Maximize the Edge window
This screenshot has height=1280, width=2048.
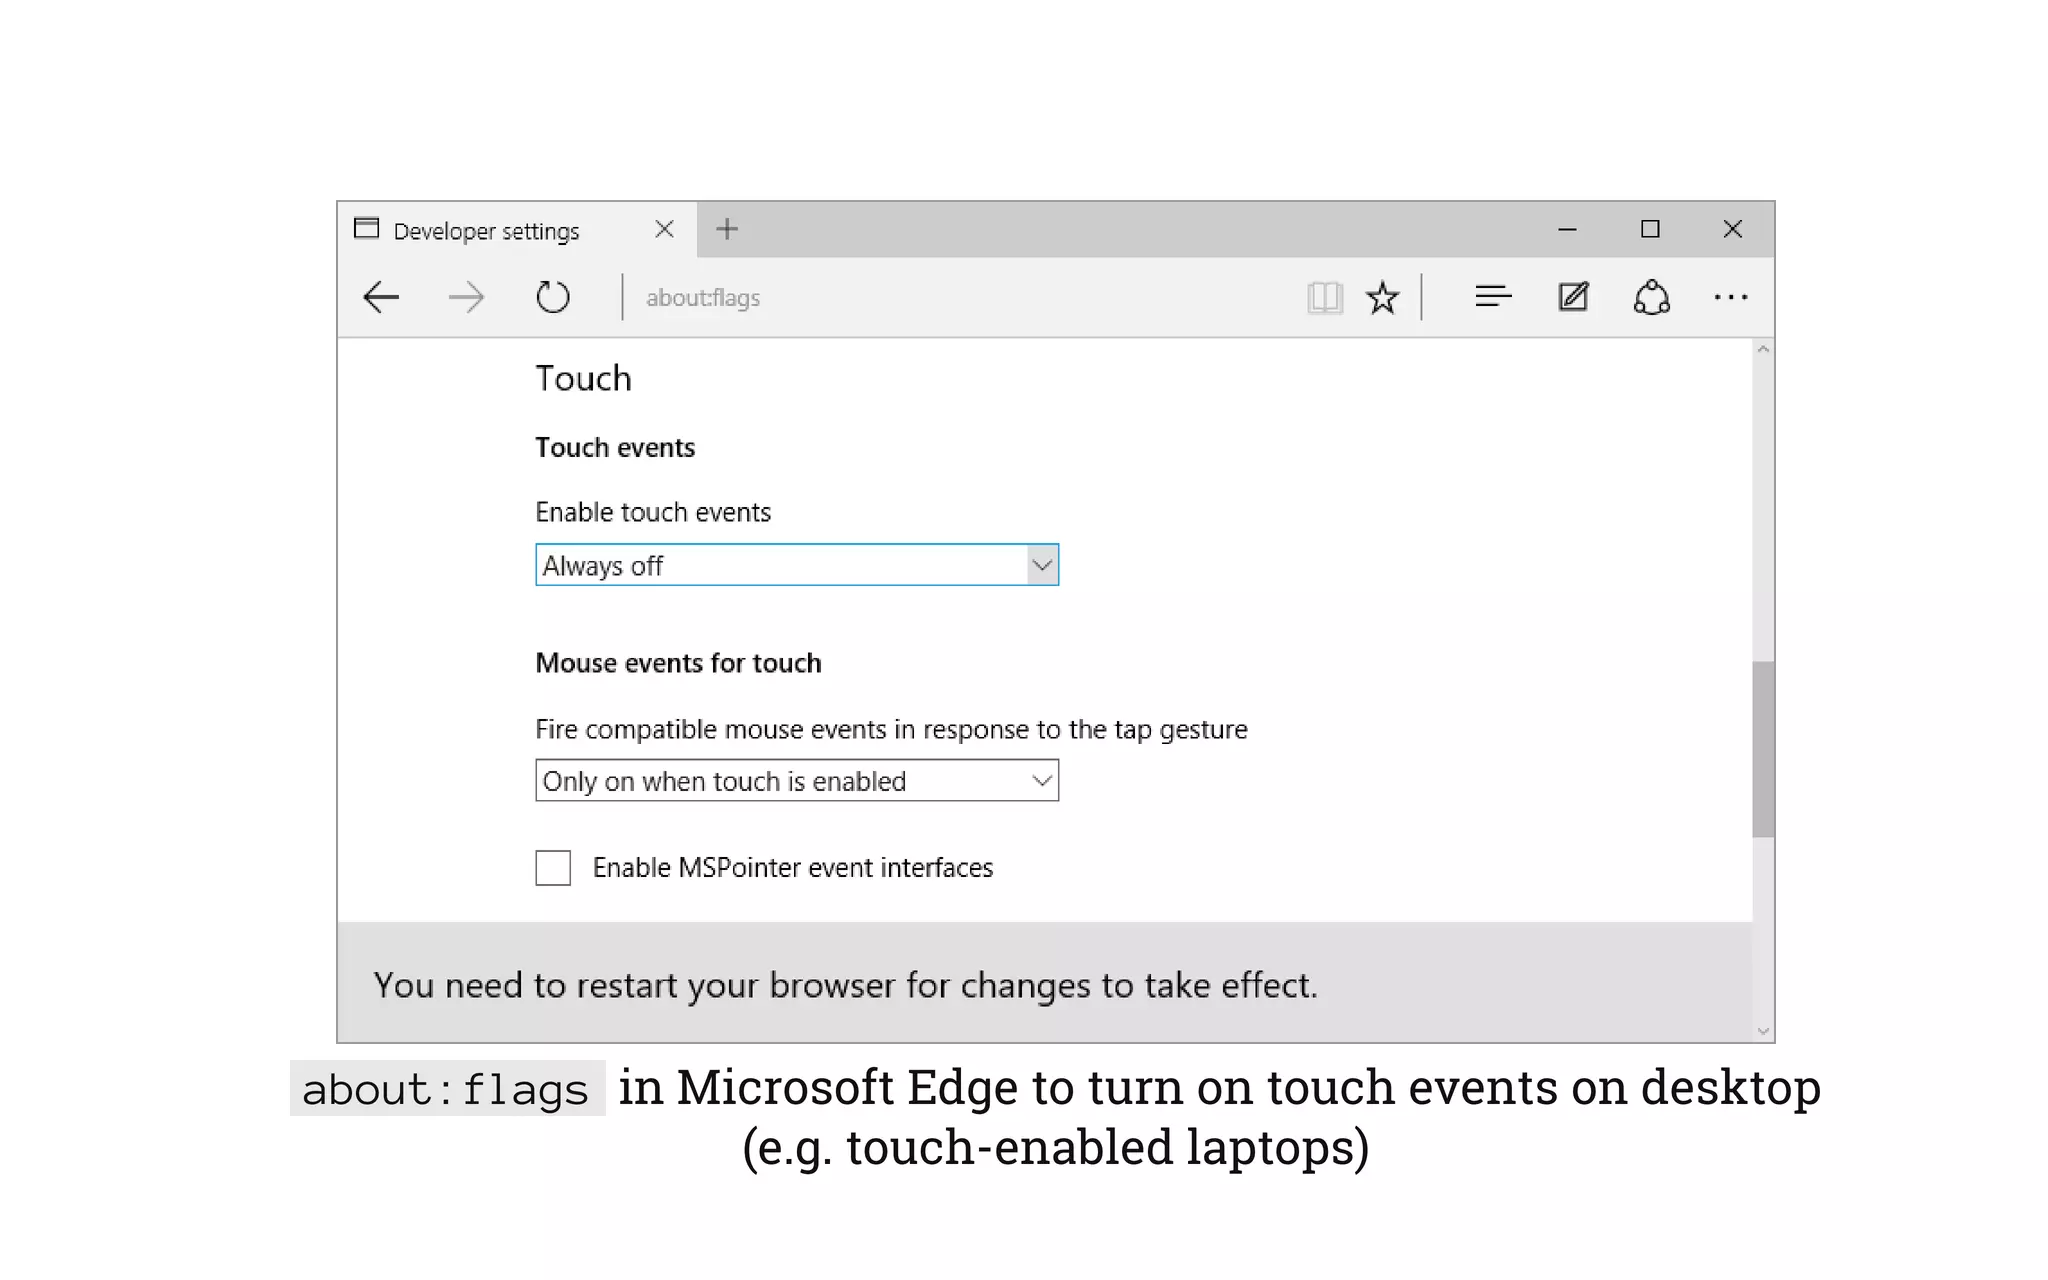[1650, 229]
